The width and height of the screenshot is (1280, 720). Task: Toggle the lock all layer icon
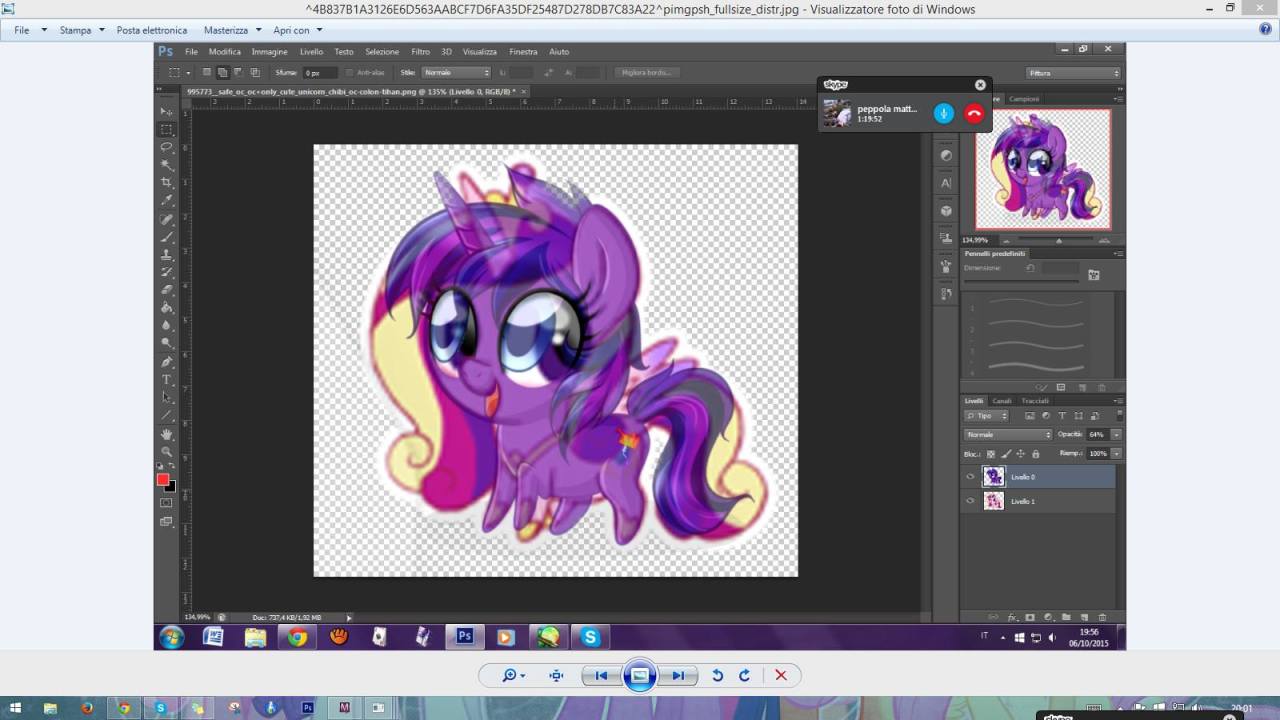point(1035,454)
